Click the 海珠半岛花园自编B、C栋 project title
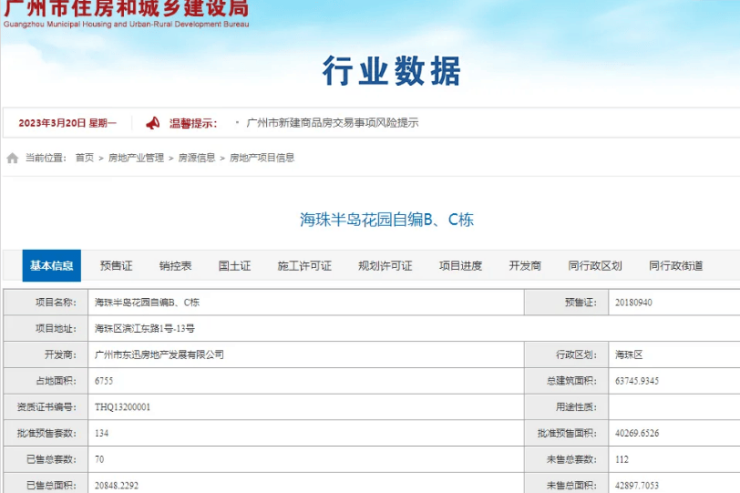The width and height of the screenshot is (740, 493). [x=387, y=219]
